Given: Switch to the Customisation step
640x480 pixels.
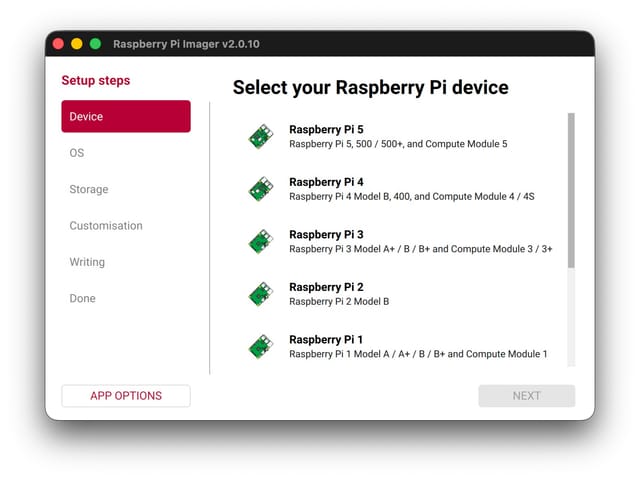Looking at the screenshot, I should pos(106,226).
